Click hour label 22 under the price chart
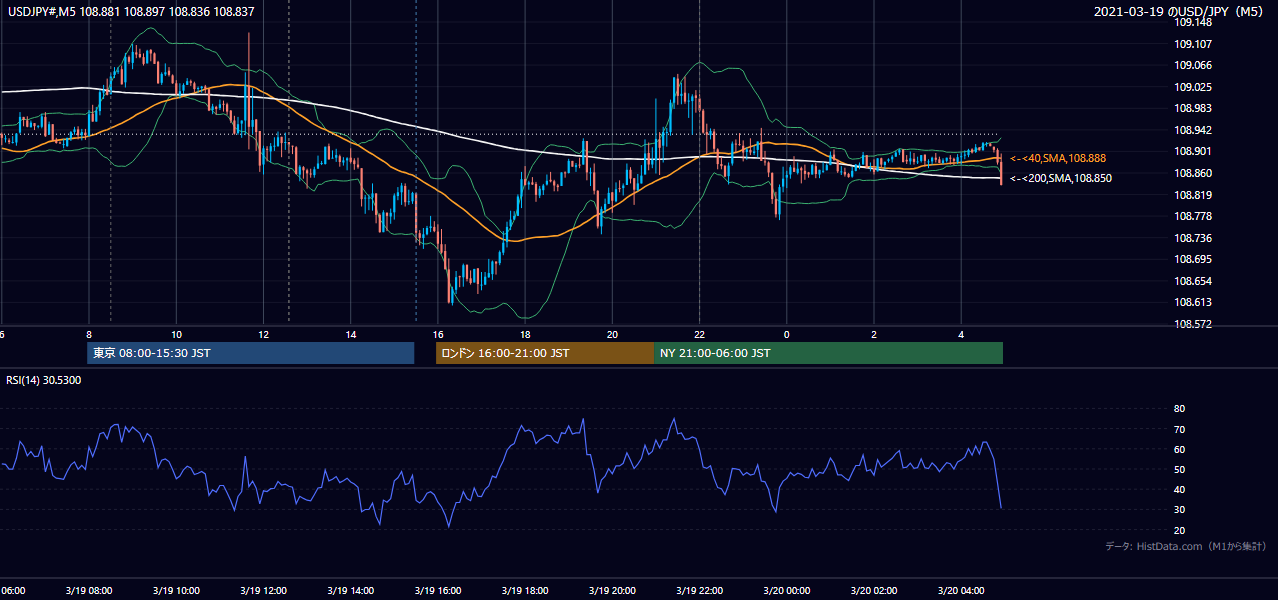 coord(700,334)
